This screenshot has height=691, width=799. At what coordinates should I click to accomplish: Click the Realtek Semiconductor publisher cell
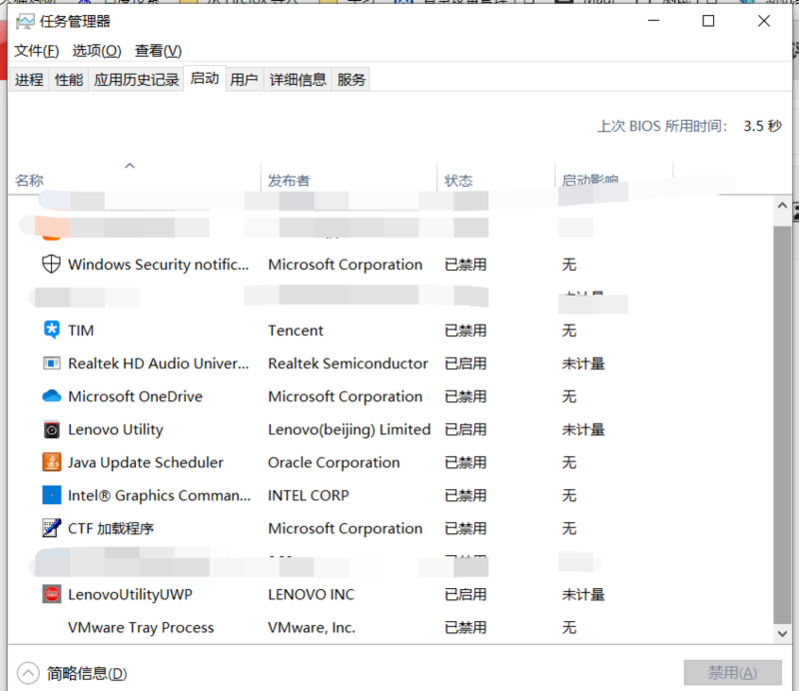coord(348,363)
